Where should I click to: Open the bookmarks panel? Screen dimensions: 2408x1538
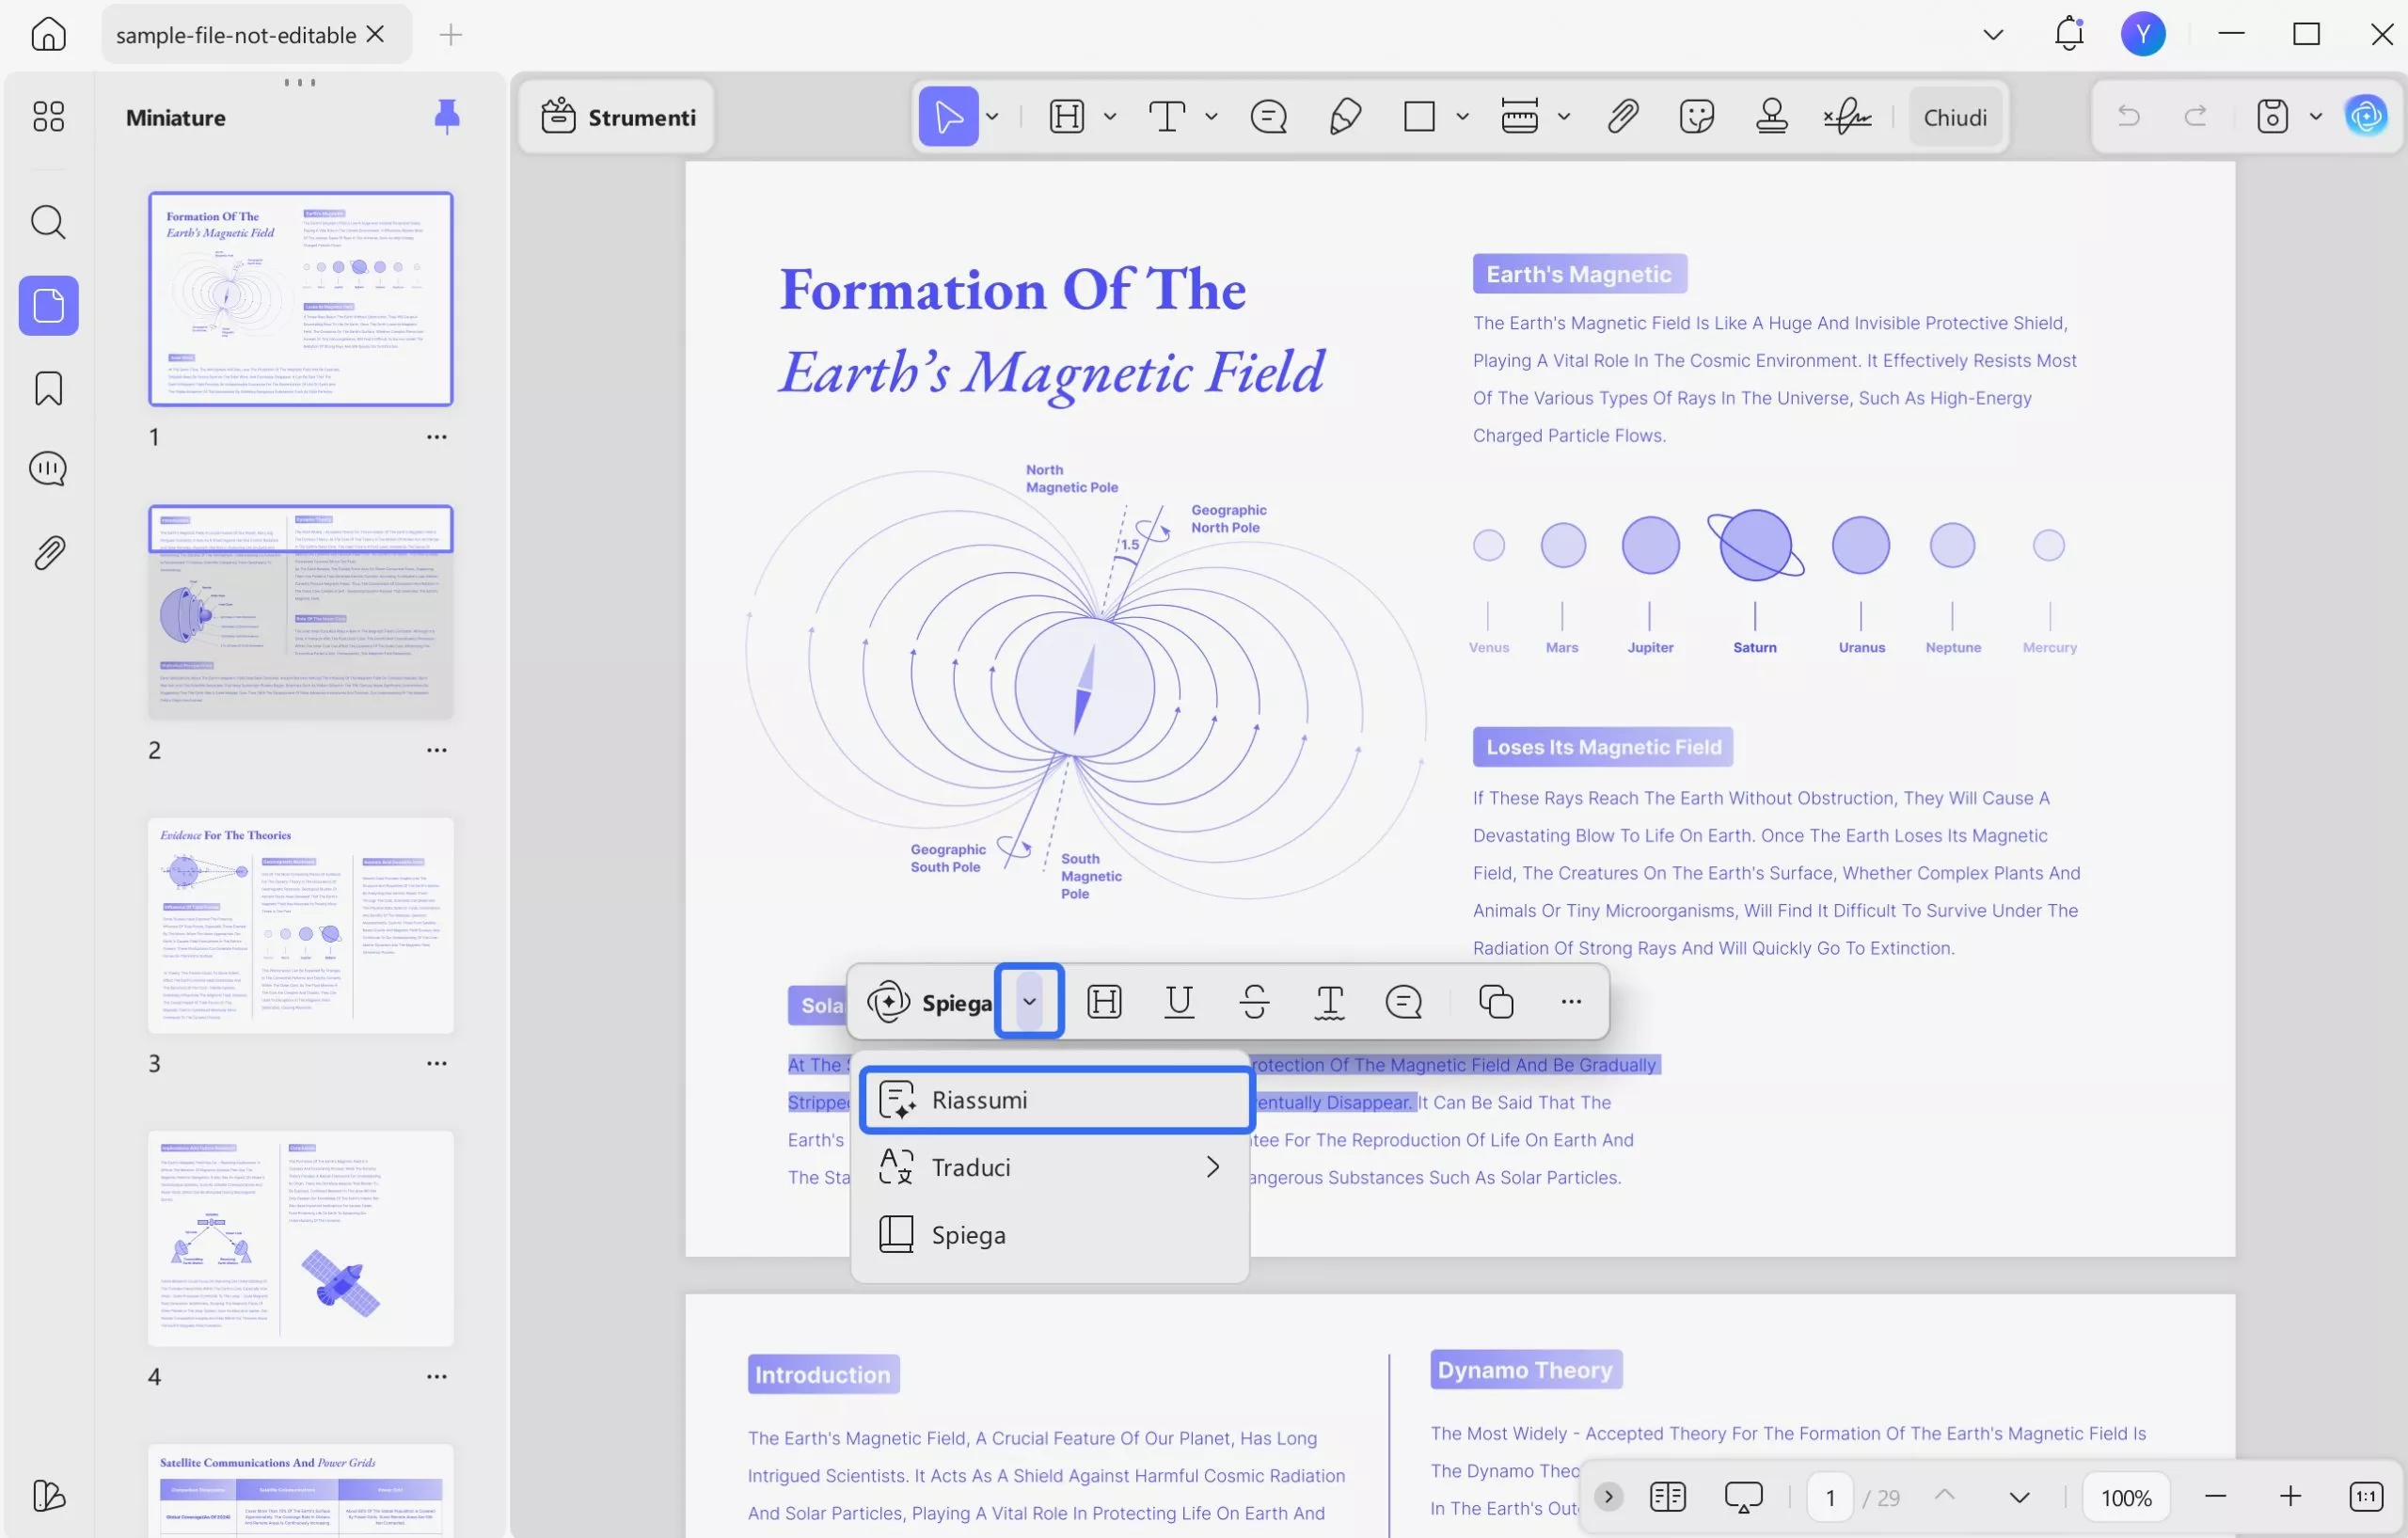[x=48, y=388]
